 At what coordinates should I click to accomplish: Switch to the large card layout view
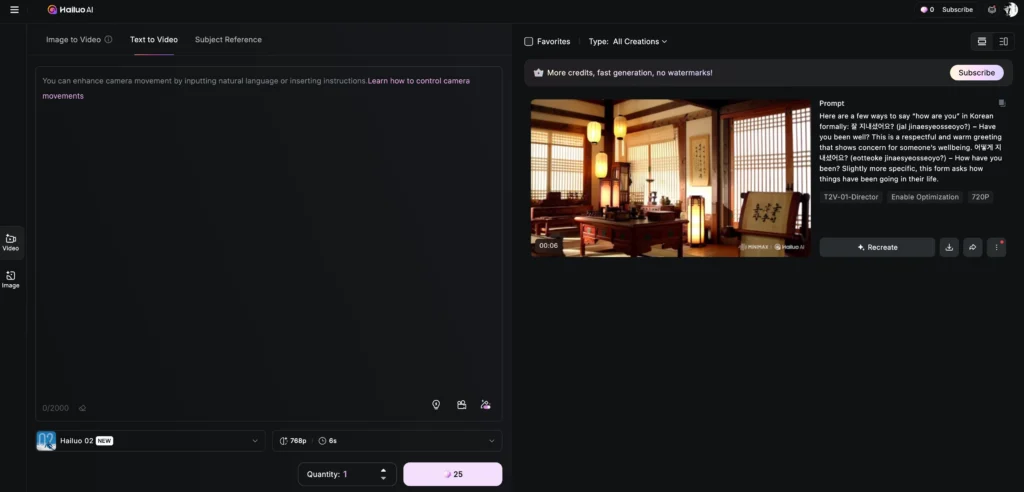(981, 41)
